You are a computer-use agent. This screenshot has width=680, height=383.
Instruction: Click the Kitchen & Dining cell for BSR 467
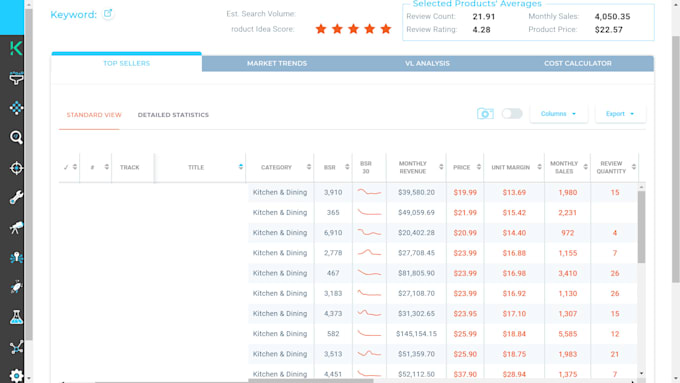coord(280,273)
